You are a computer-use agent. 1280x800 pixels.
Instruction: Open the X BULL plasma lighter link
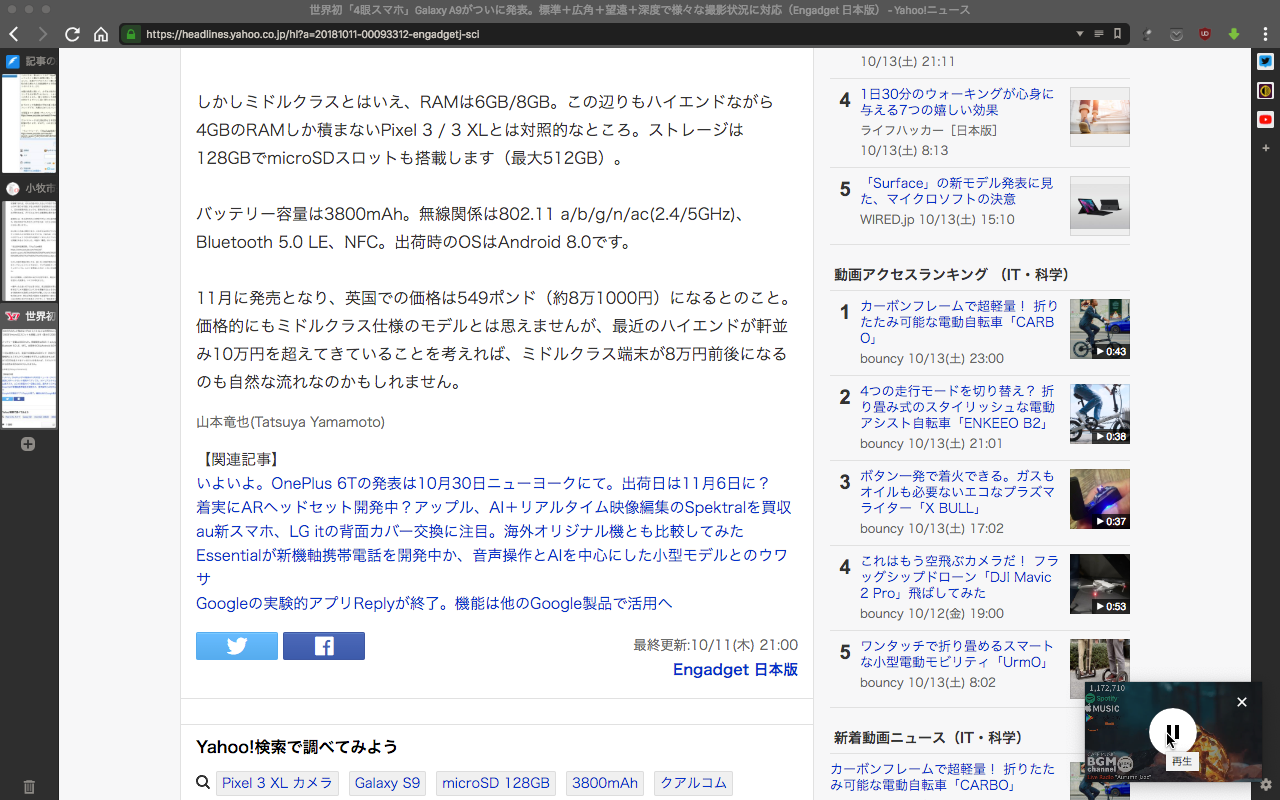pyautogui.click(x=957, y=492)
